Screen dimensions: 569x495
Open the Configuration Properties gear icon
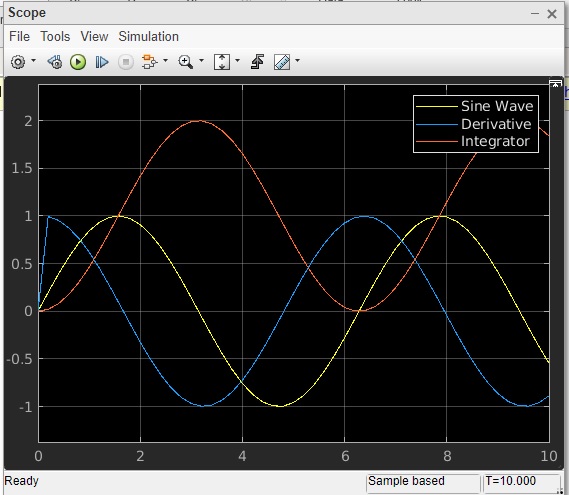(18, 62)
